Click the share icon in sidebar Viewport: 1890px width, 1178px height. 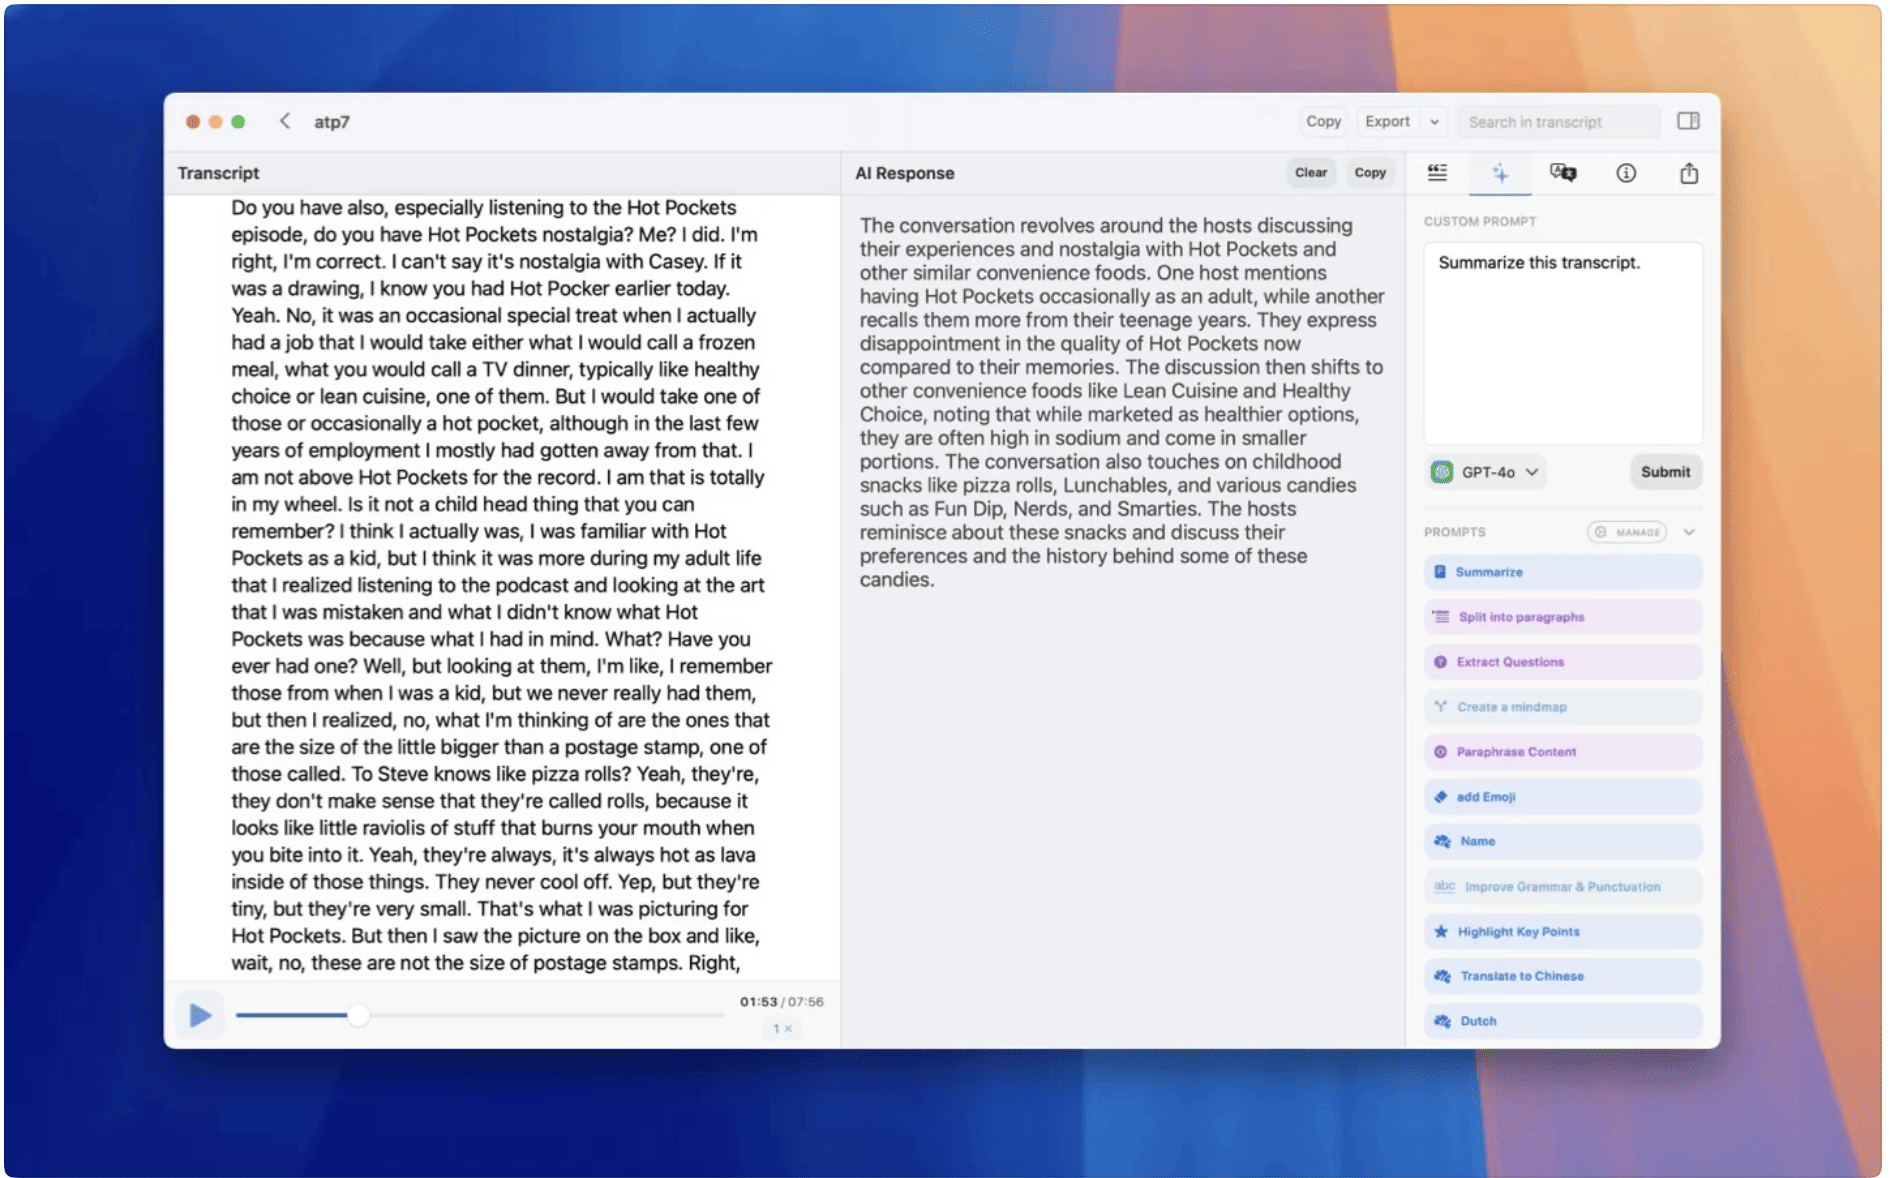(1689, 173)
